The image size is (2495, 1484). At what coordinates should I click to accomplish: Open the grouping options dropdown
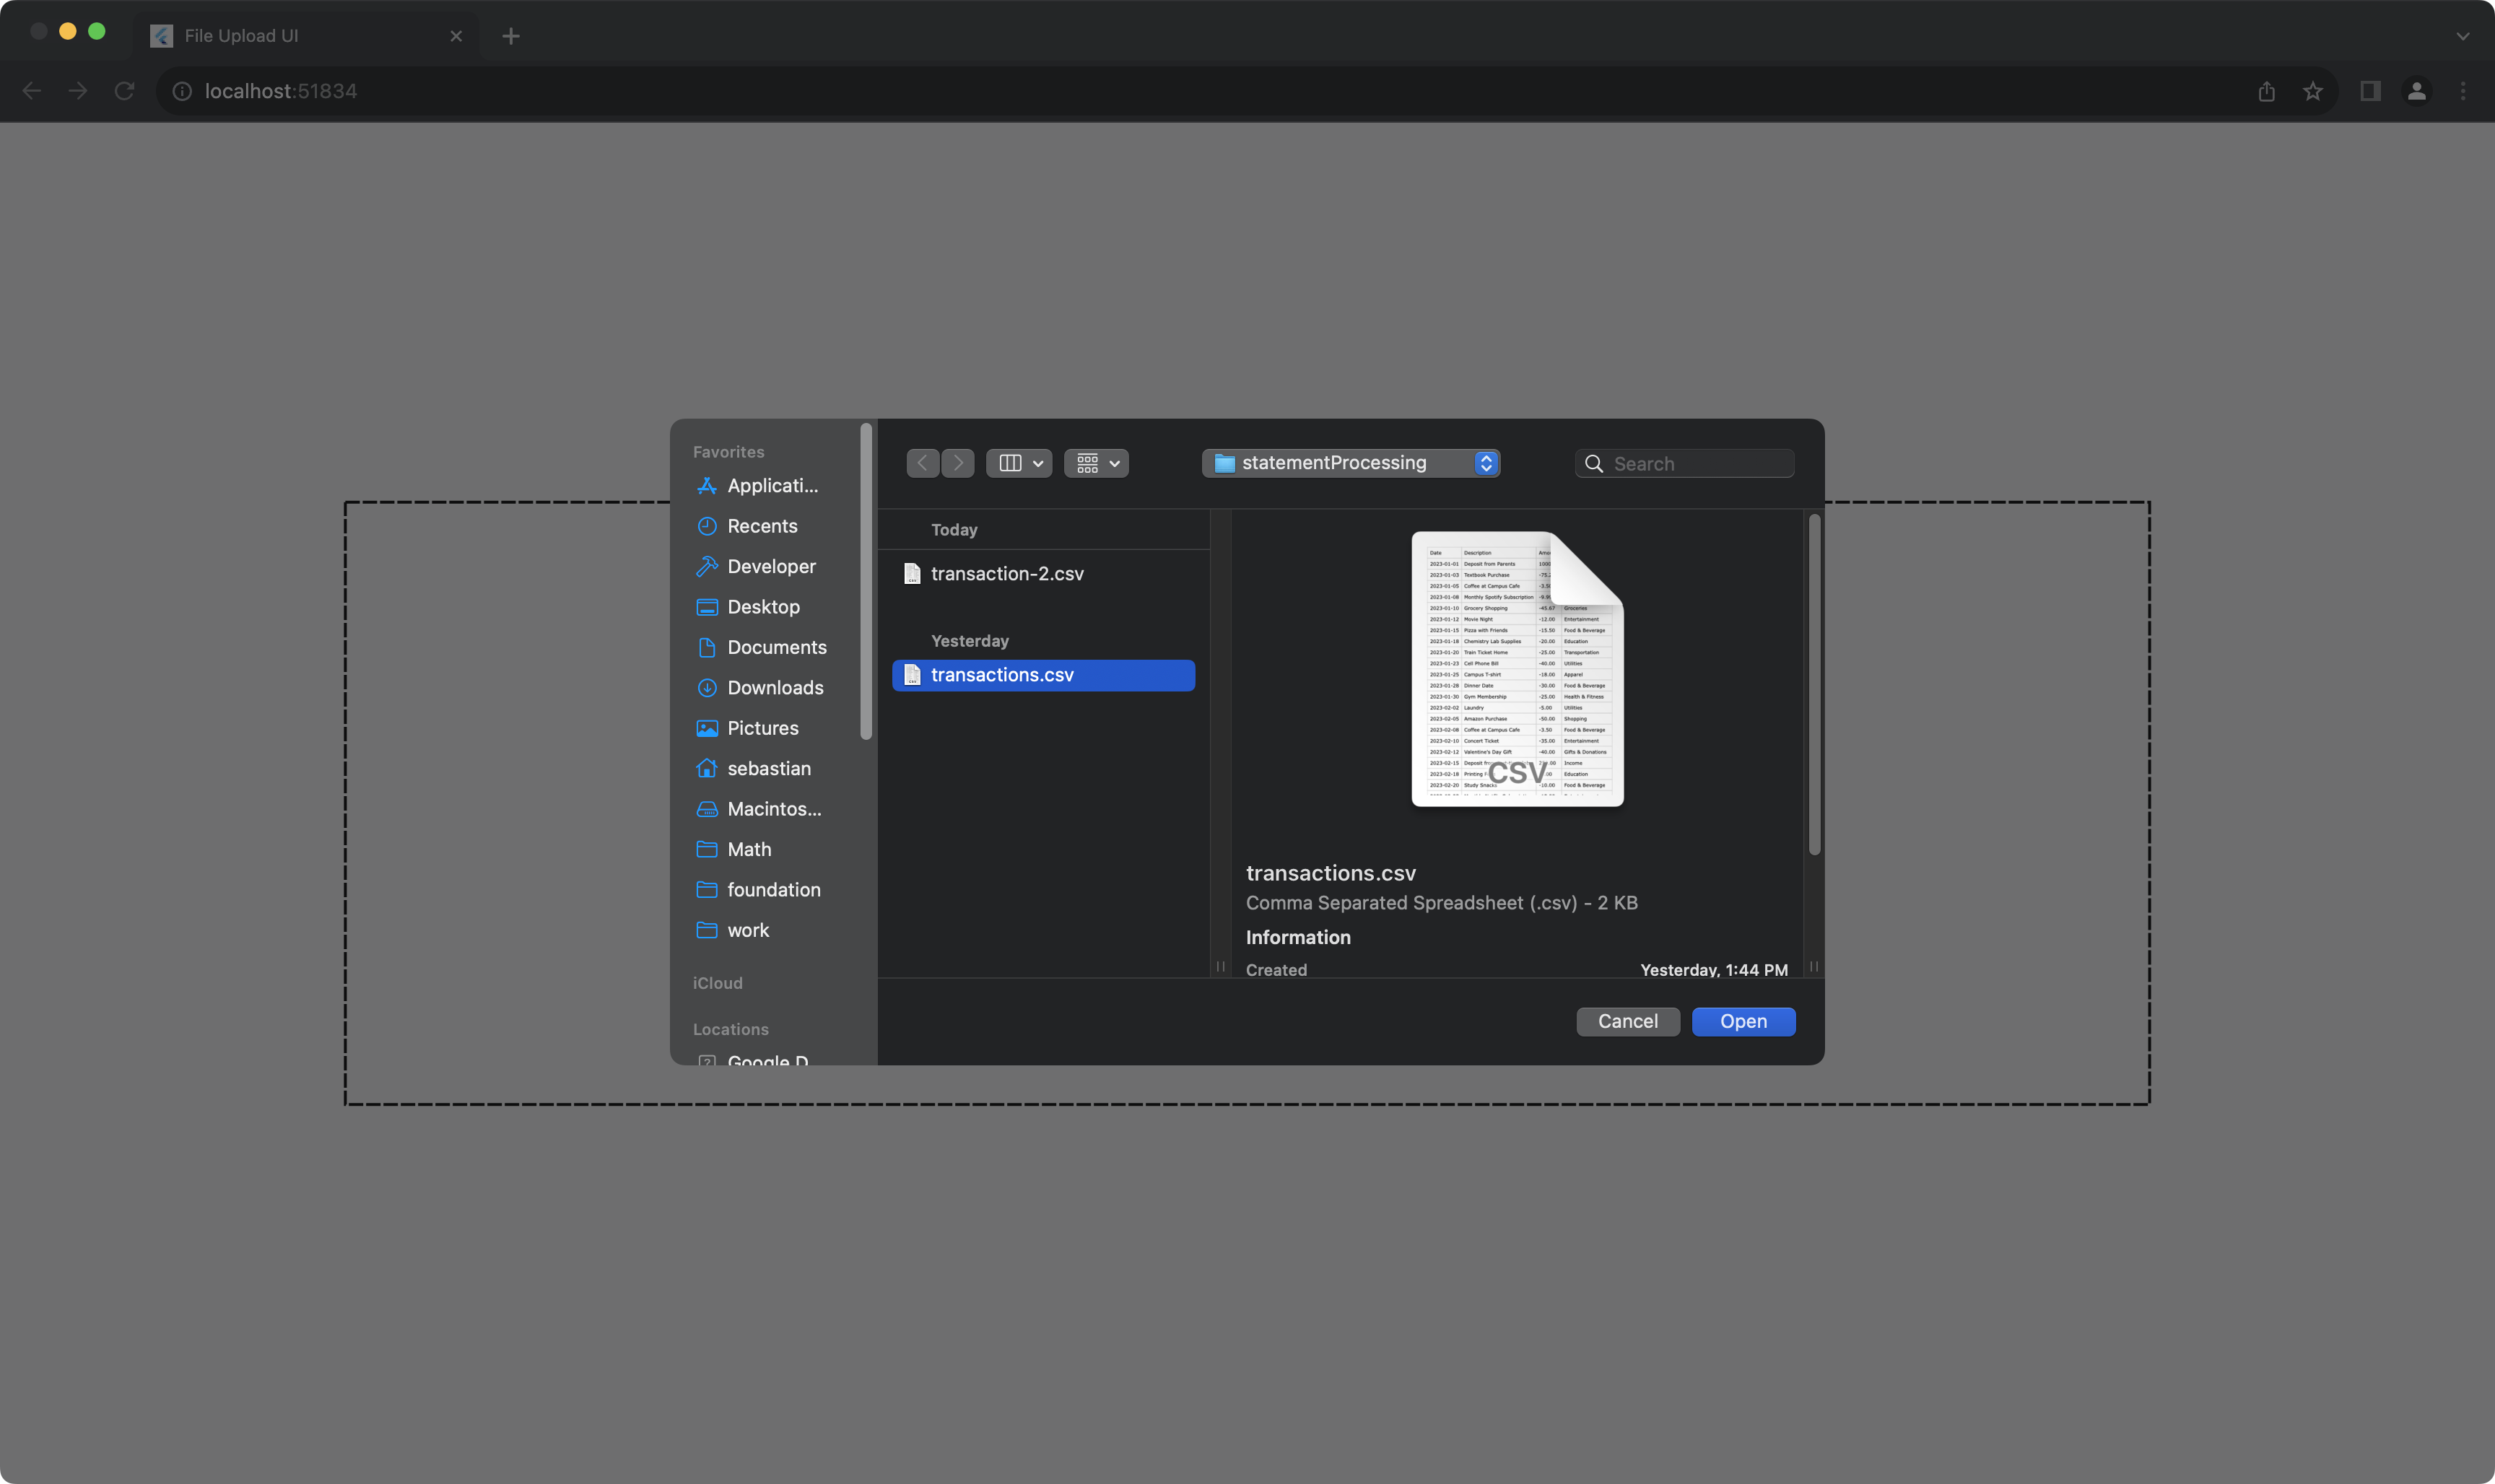click(1096, 463)
